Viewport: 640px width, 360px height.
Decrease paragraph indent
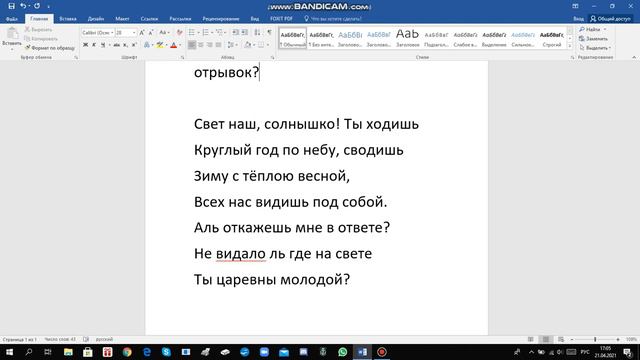point(236,32)
